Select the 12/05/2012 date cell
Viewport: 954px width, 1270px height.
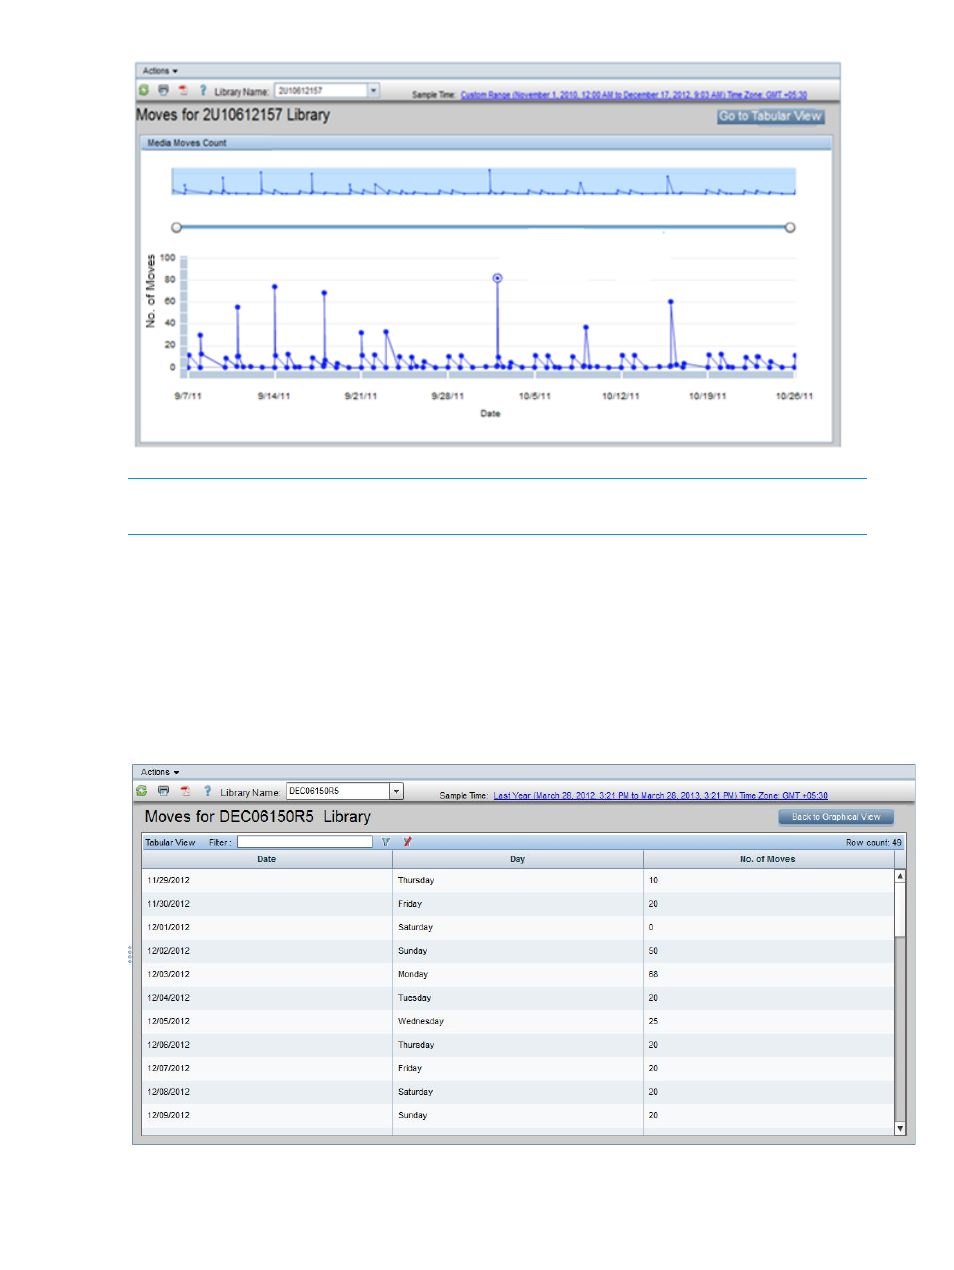(267, 1022)
